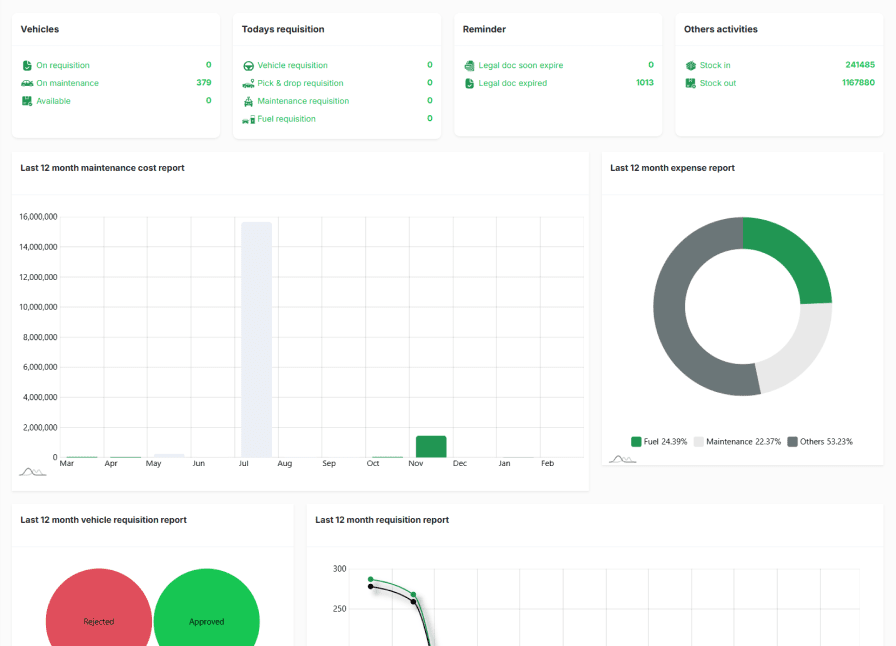Click the green Fuel legend color swatch

tap(636, 441)
